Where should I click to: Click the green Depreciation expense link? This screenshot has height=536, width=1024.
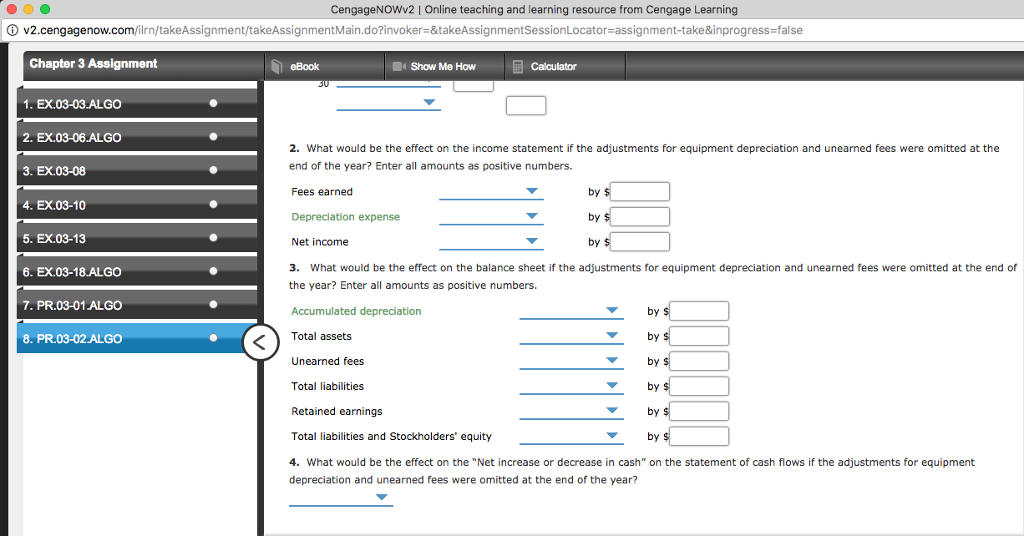click(x=345, y=217)
